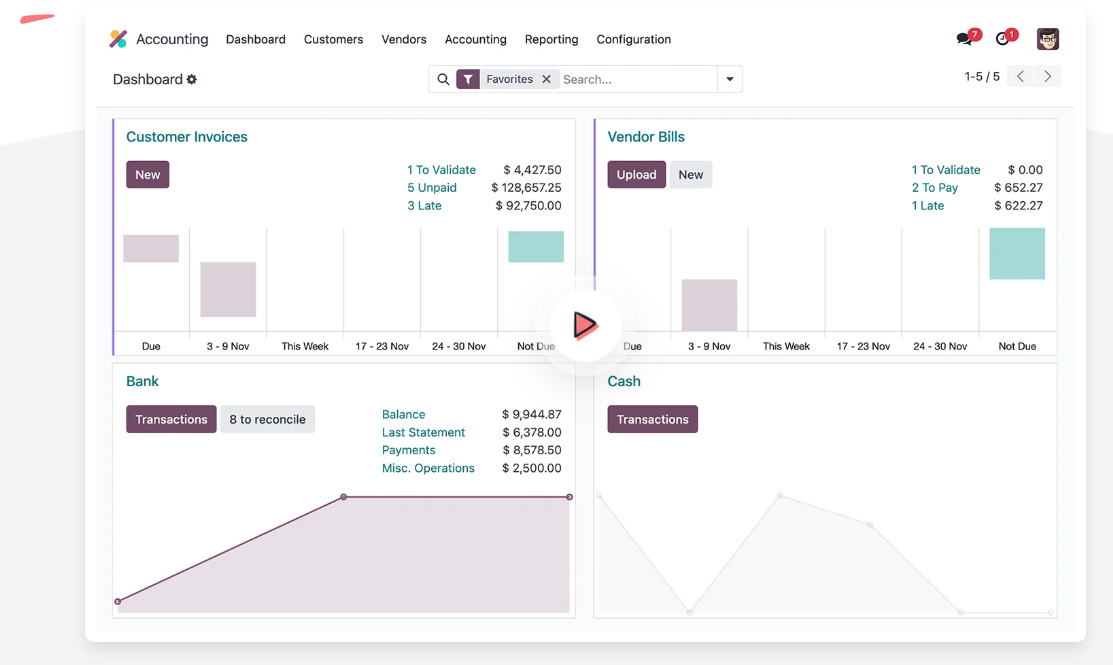Screen dimensions: 1113x665
Task: Click the Customer Invoices Due bar
Action: click(x=151, y=248)
